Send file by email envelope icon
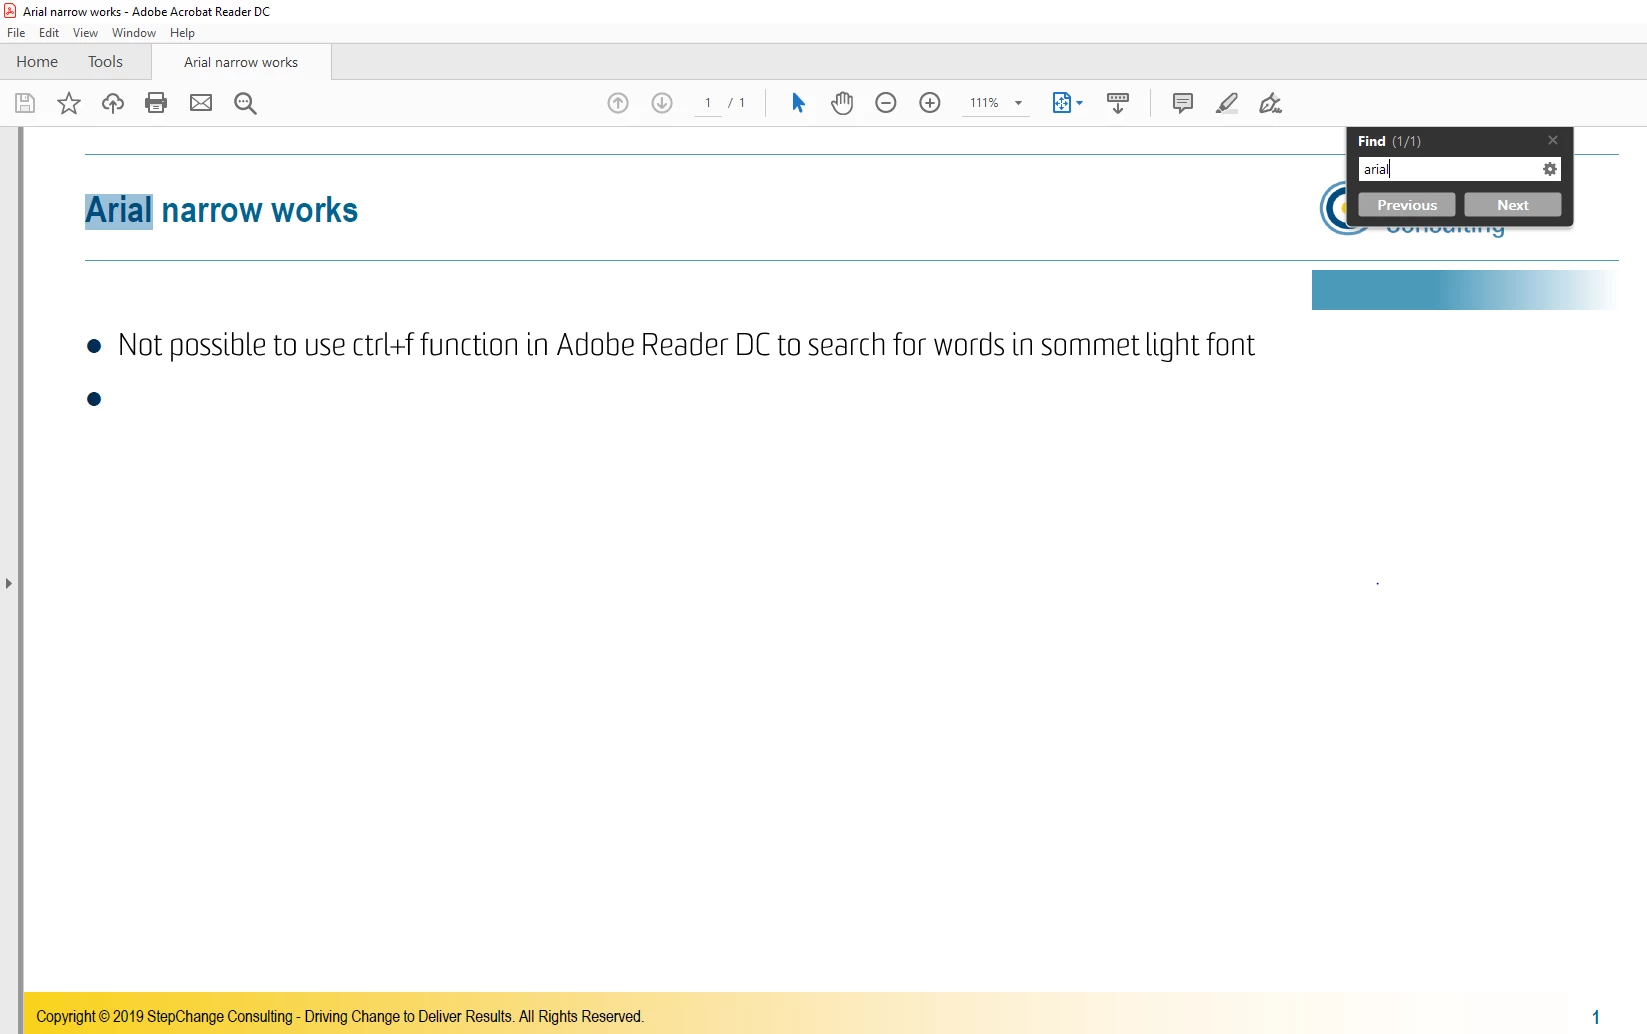1647x1034 pixels. pos(201,103)
